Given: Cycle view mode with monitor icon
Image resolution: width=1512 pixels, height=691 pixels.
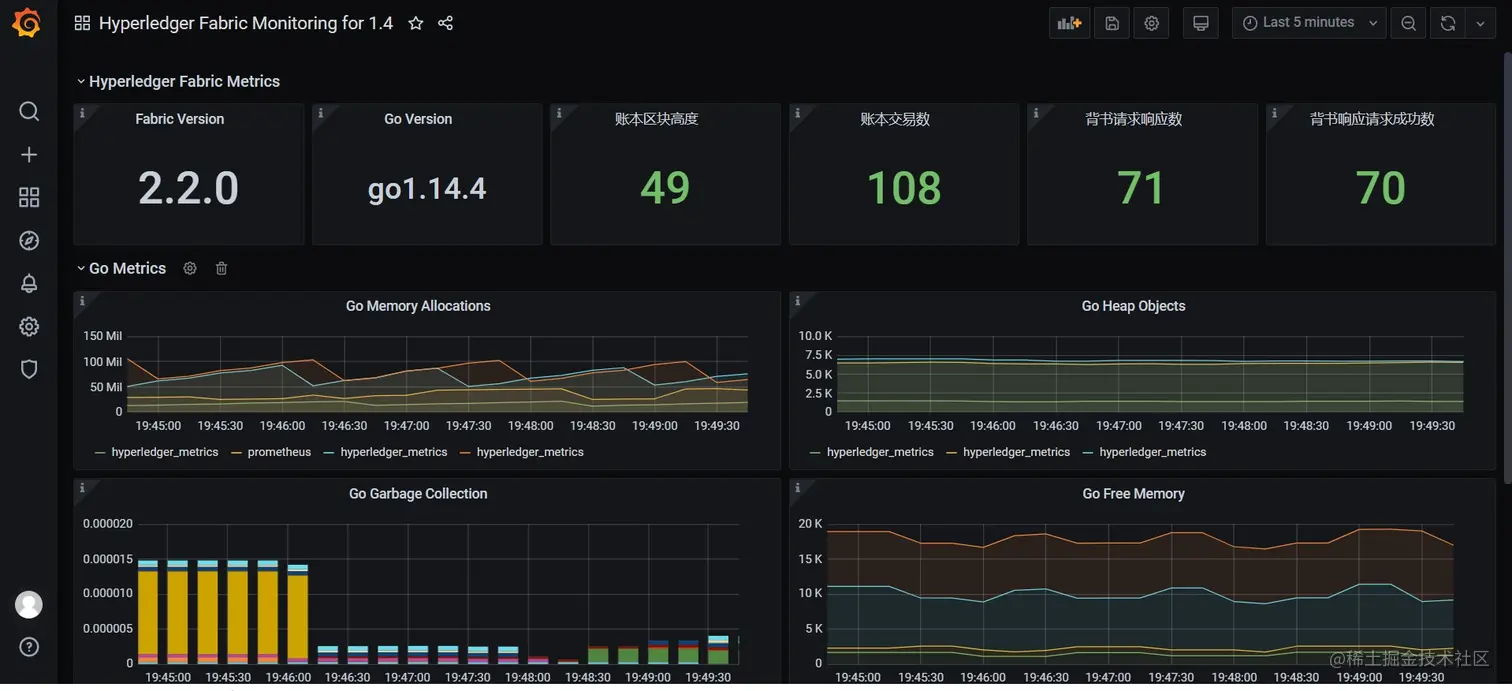Looking at the screenshot, I should tap(1201, 23).
